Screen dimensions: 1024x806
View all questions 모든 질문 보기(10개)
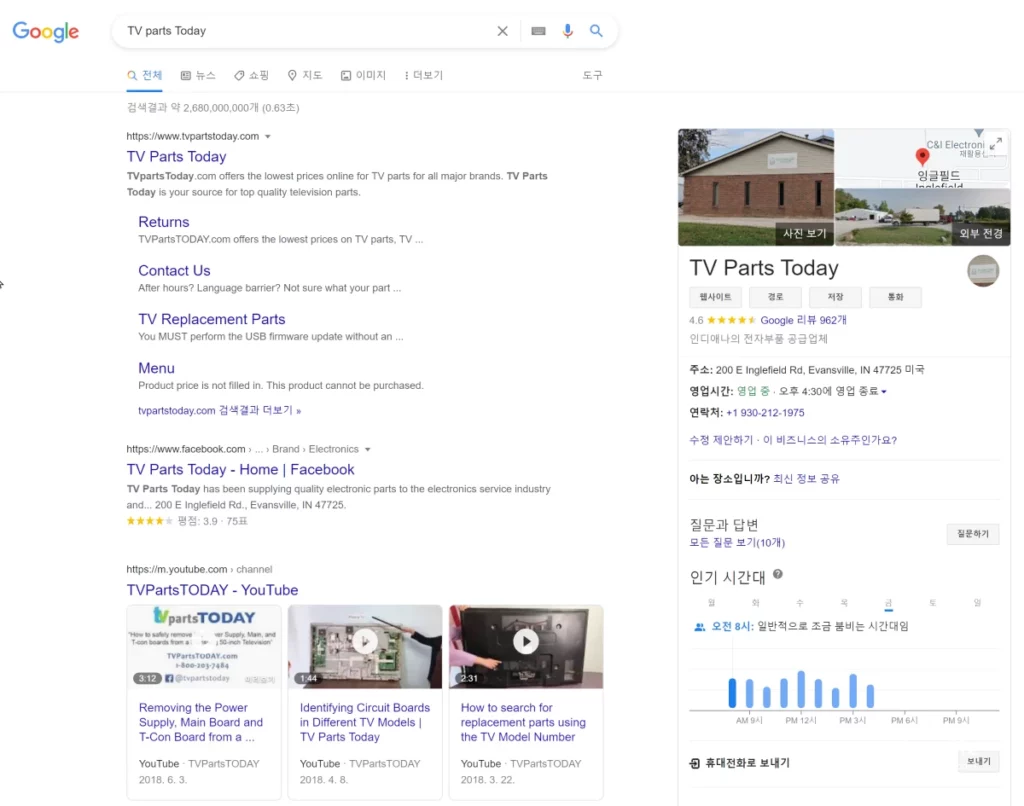(x=737, y=543)
